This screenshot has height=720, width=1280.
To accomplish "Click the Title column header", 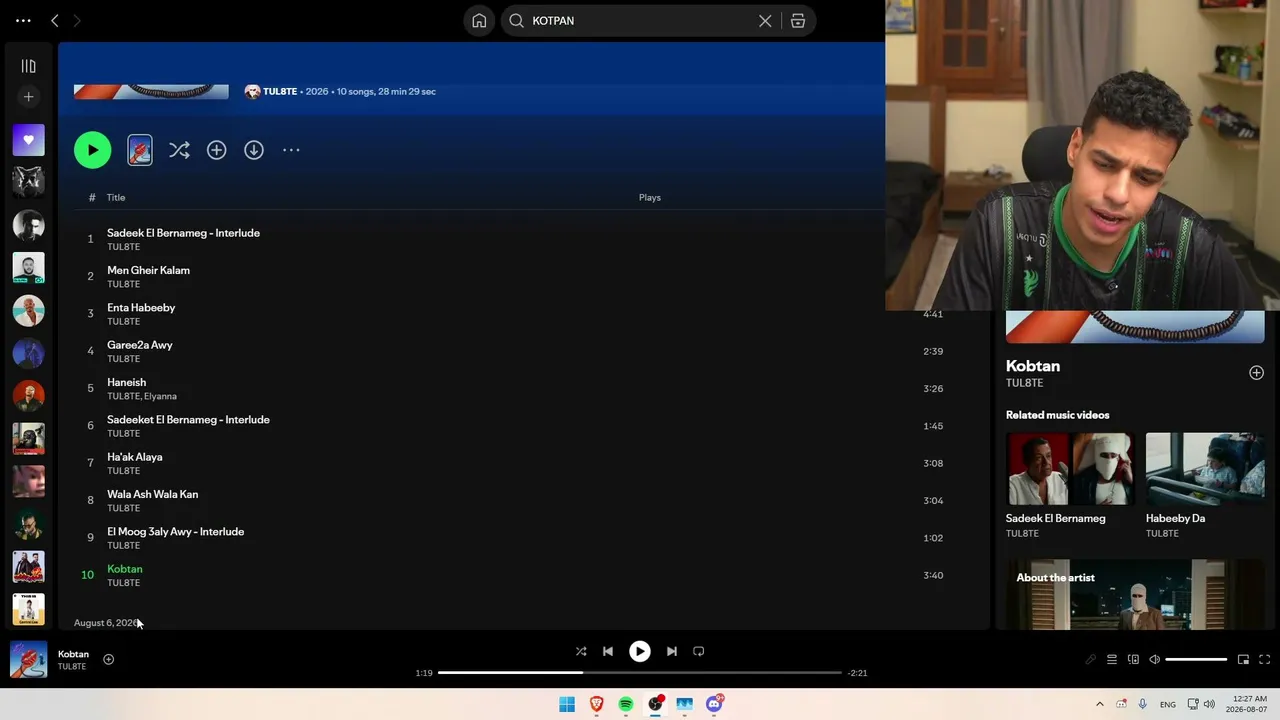I will pyautogui.click(x=116, y=198).
